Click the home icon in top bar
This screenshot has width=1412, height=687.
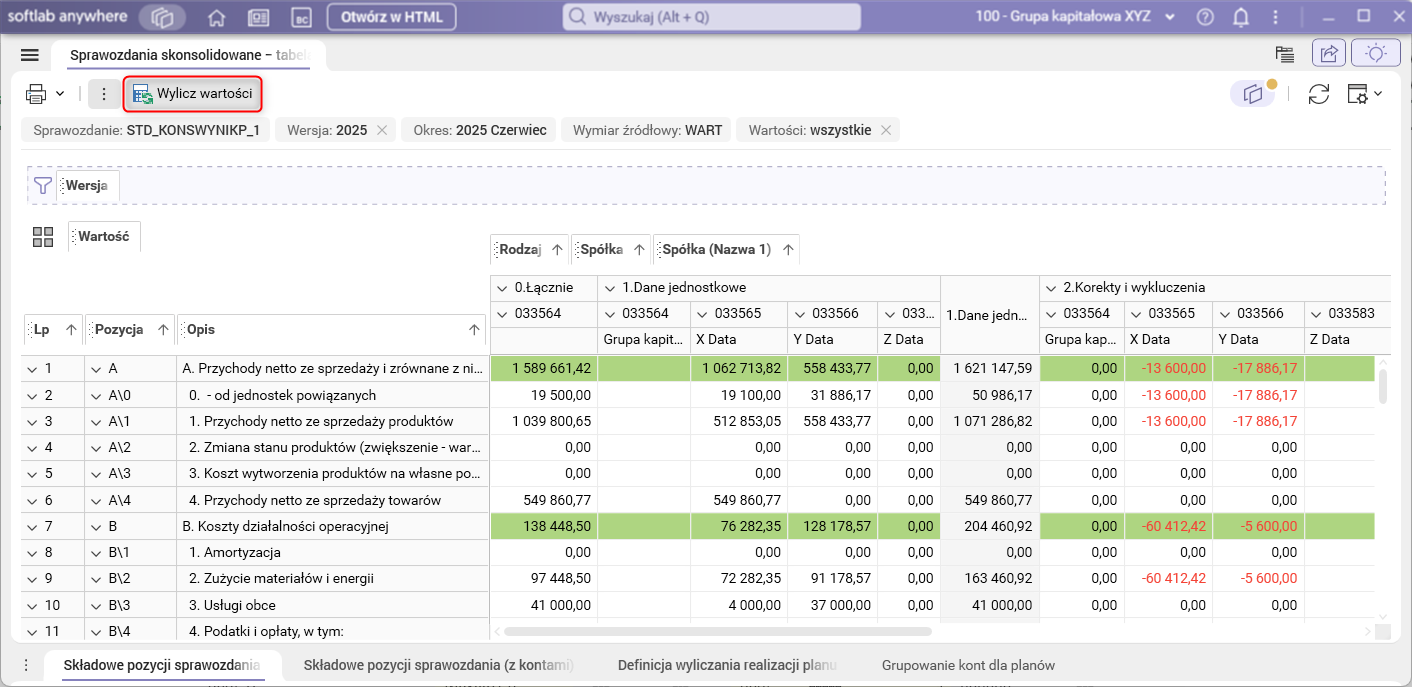(x=216, y=18)
